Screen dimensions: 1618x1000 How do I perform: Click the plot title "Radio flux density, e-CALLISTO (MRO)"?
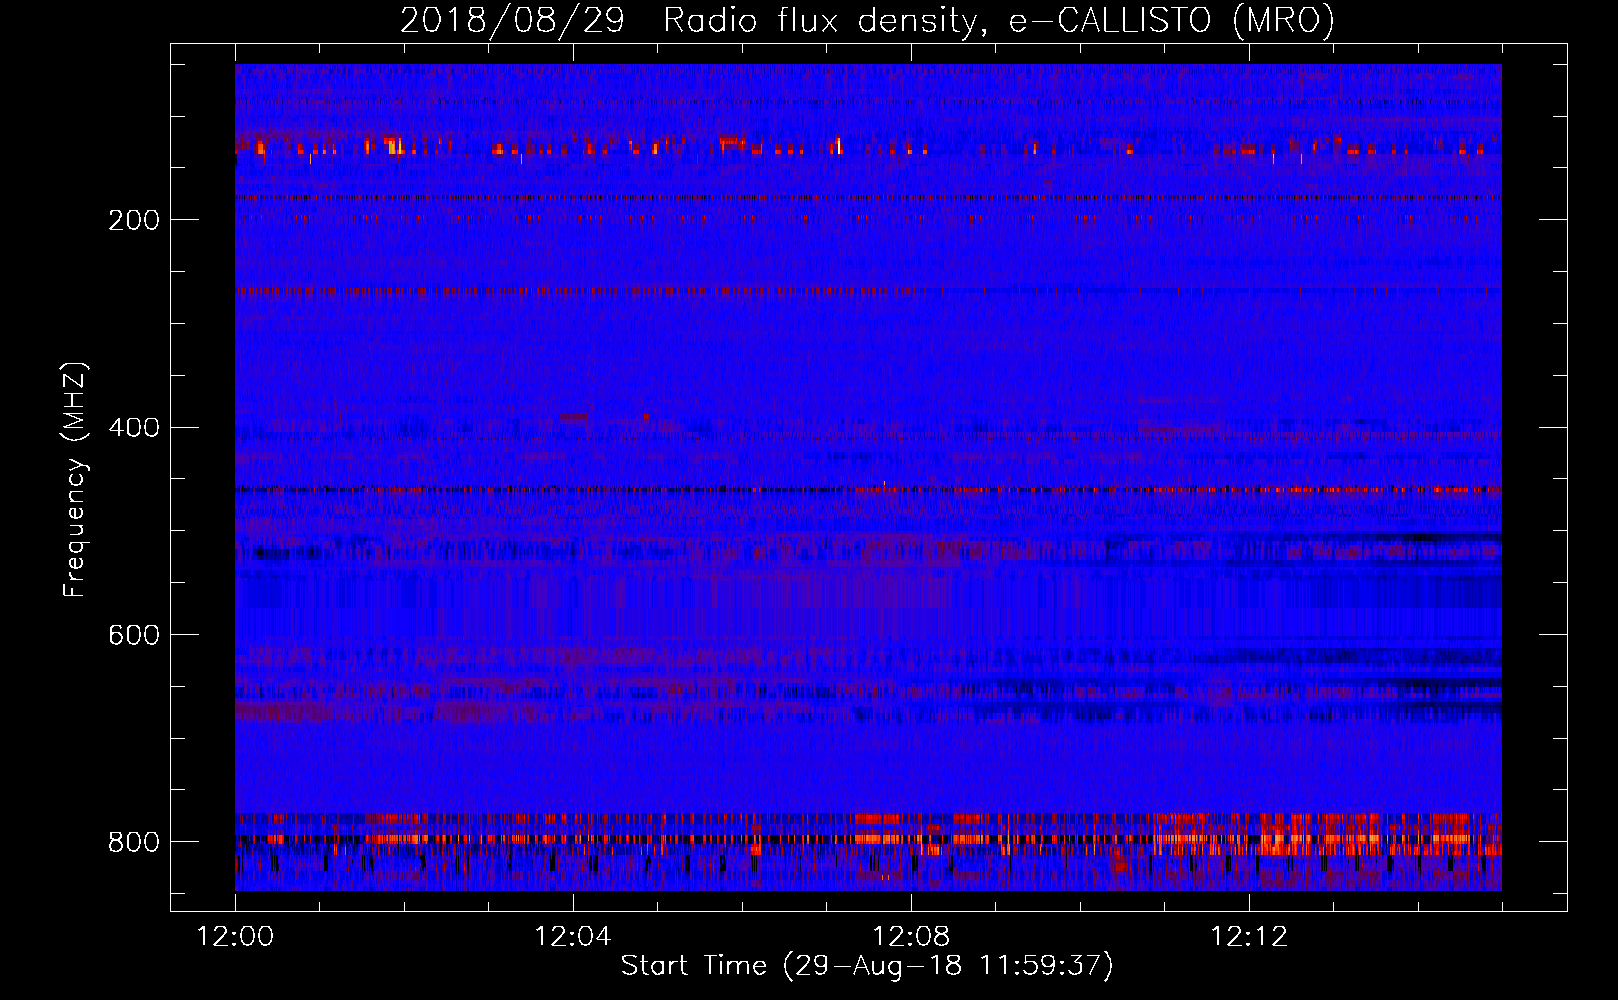(999, 20)
